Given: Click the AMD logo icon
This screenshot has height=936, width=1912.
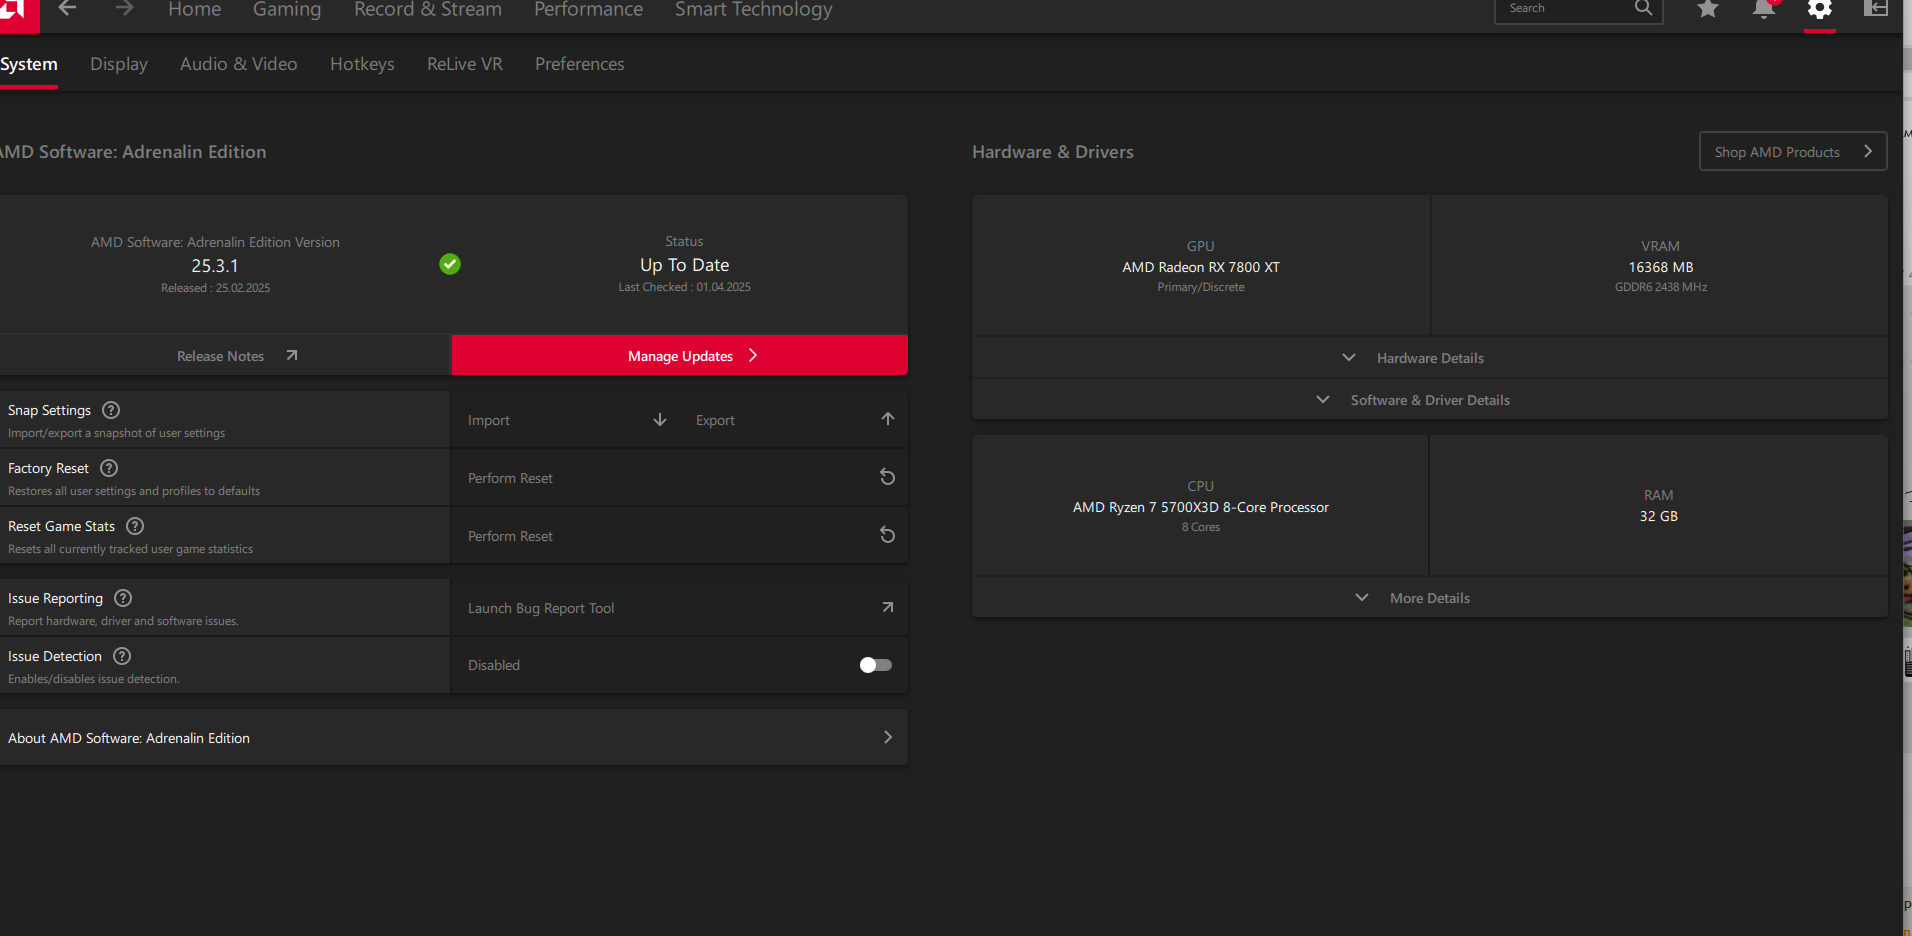Looking at the screenshot, I should [x=18, y=14].
